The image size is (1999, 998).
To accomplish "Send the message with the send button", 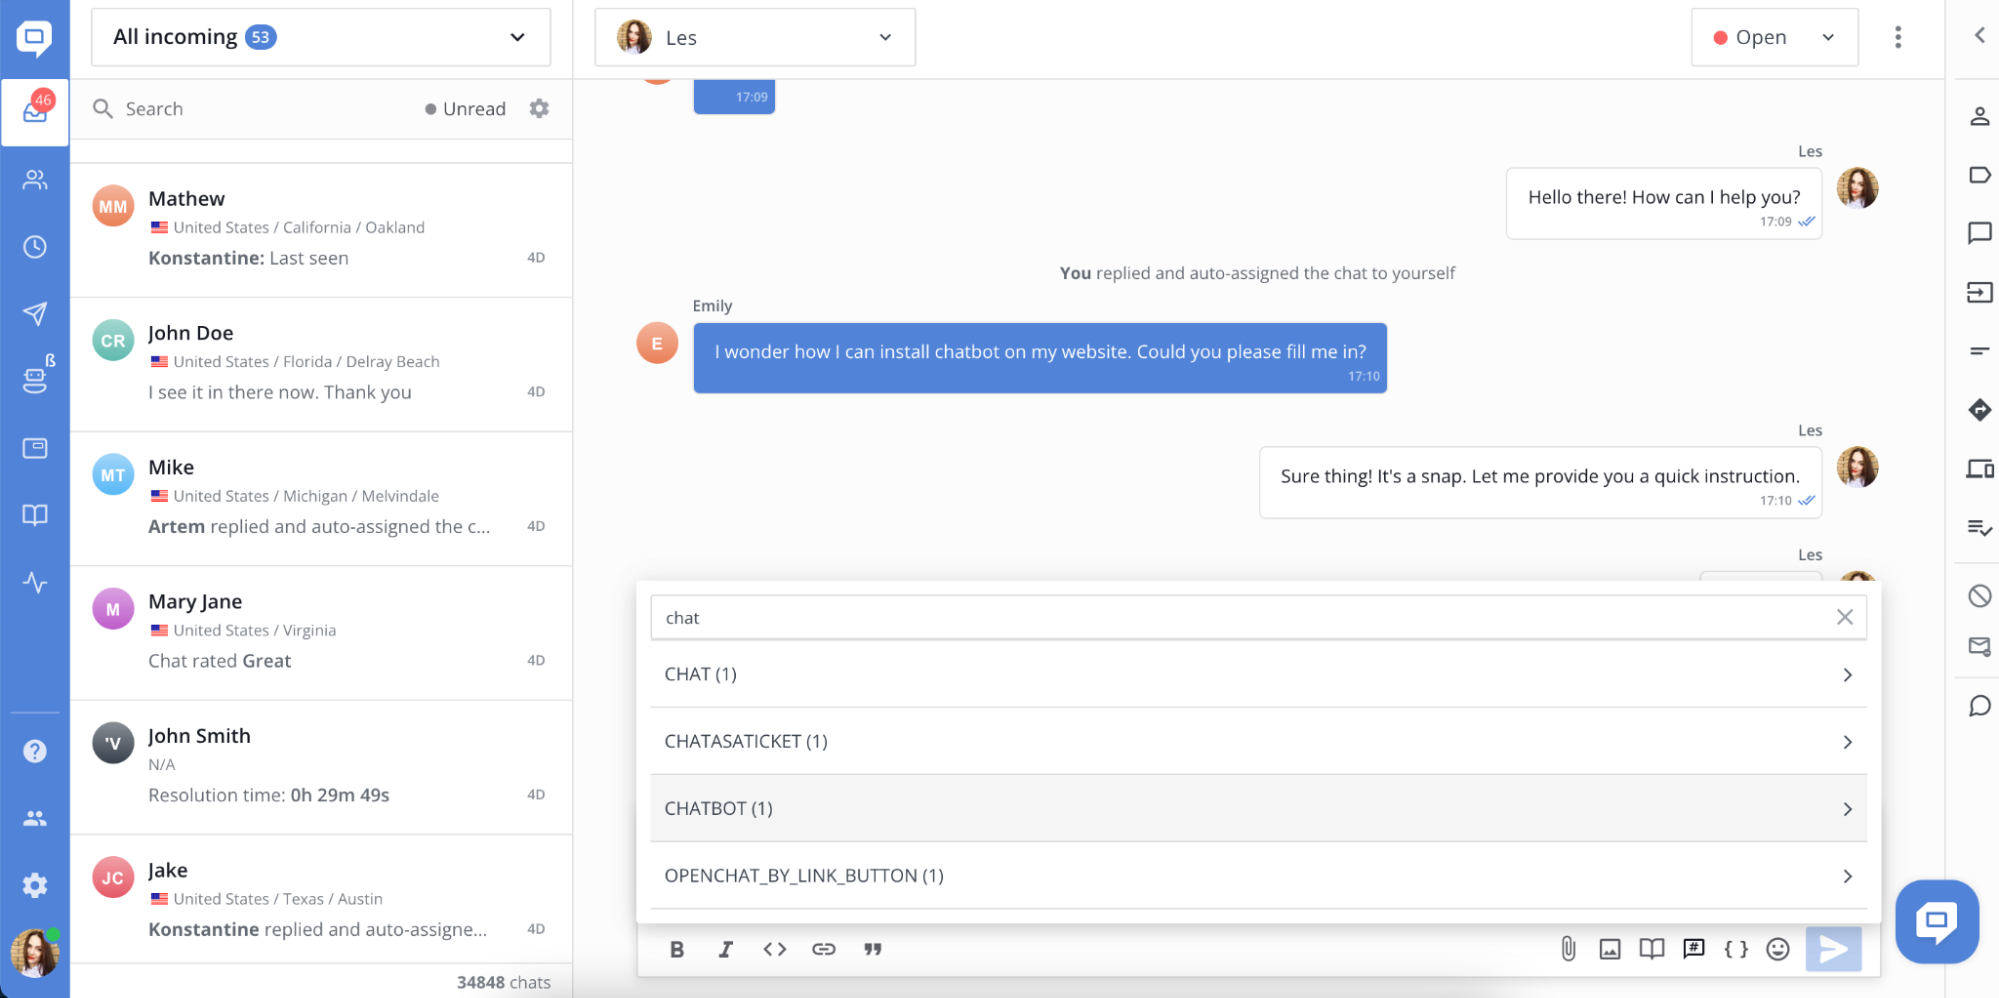I will coord(1832,949).
